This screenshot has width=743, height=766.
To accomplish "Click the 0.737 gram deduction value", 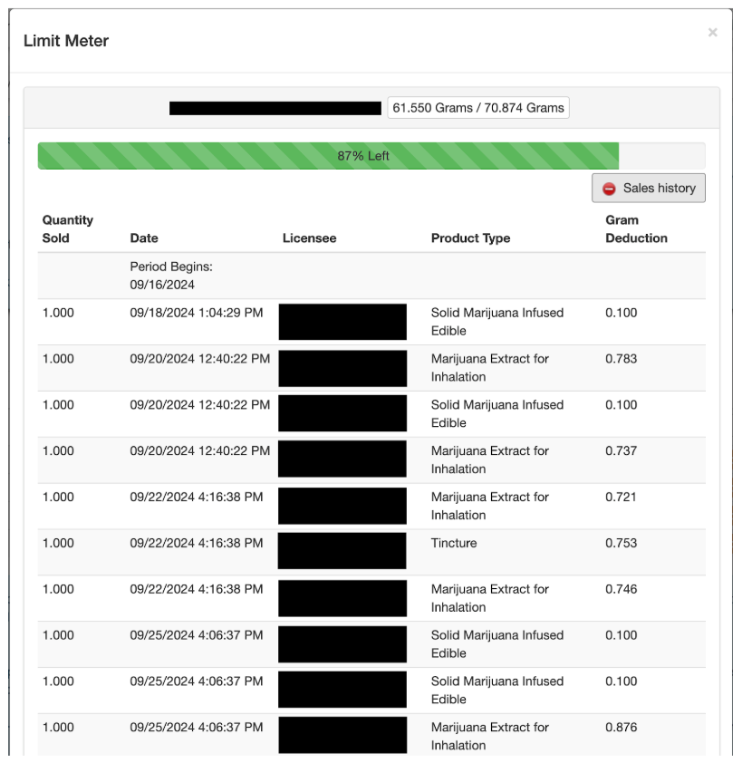I will (x=621, y=450).
